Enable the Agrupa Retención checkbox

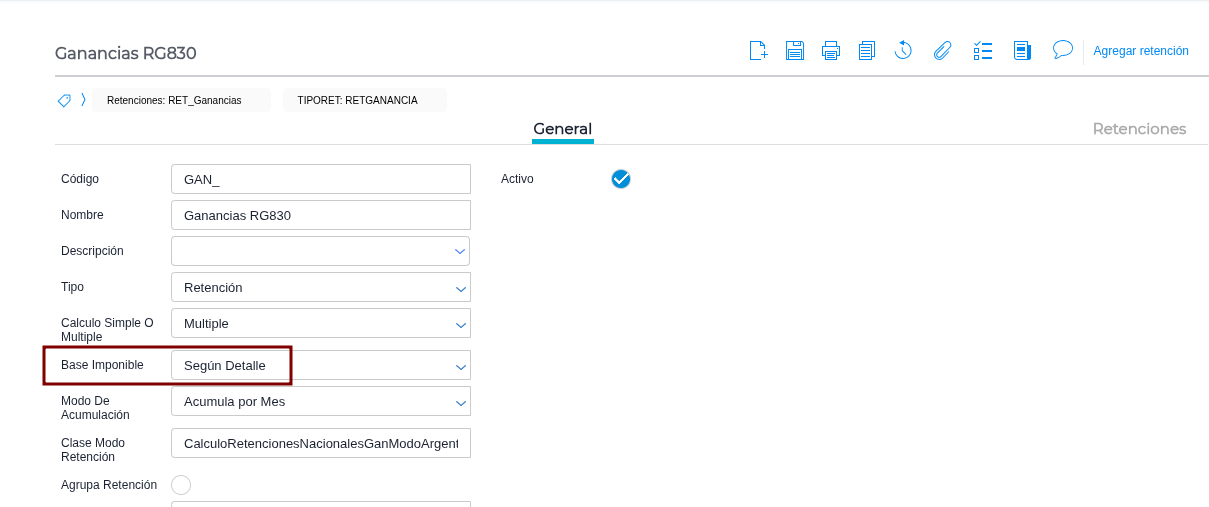pos(181,485)
